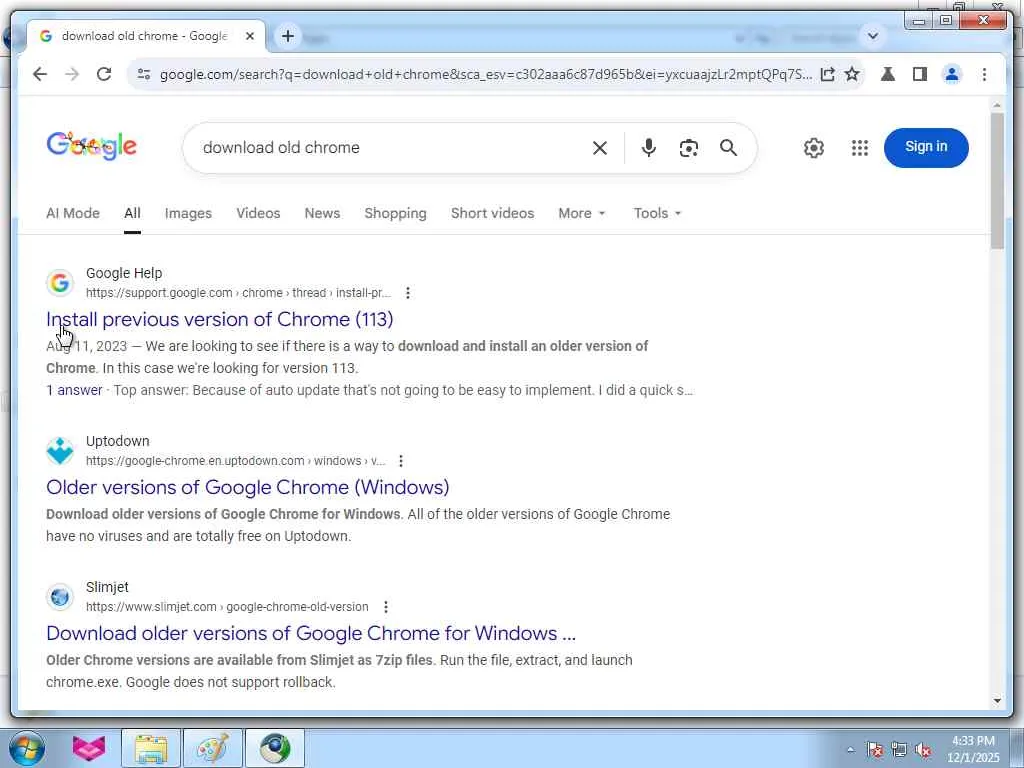Open the Windows Start menu

click(27, 748)
